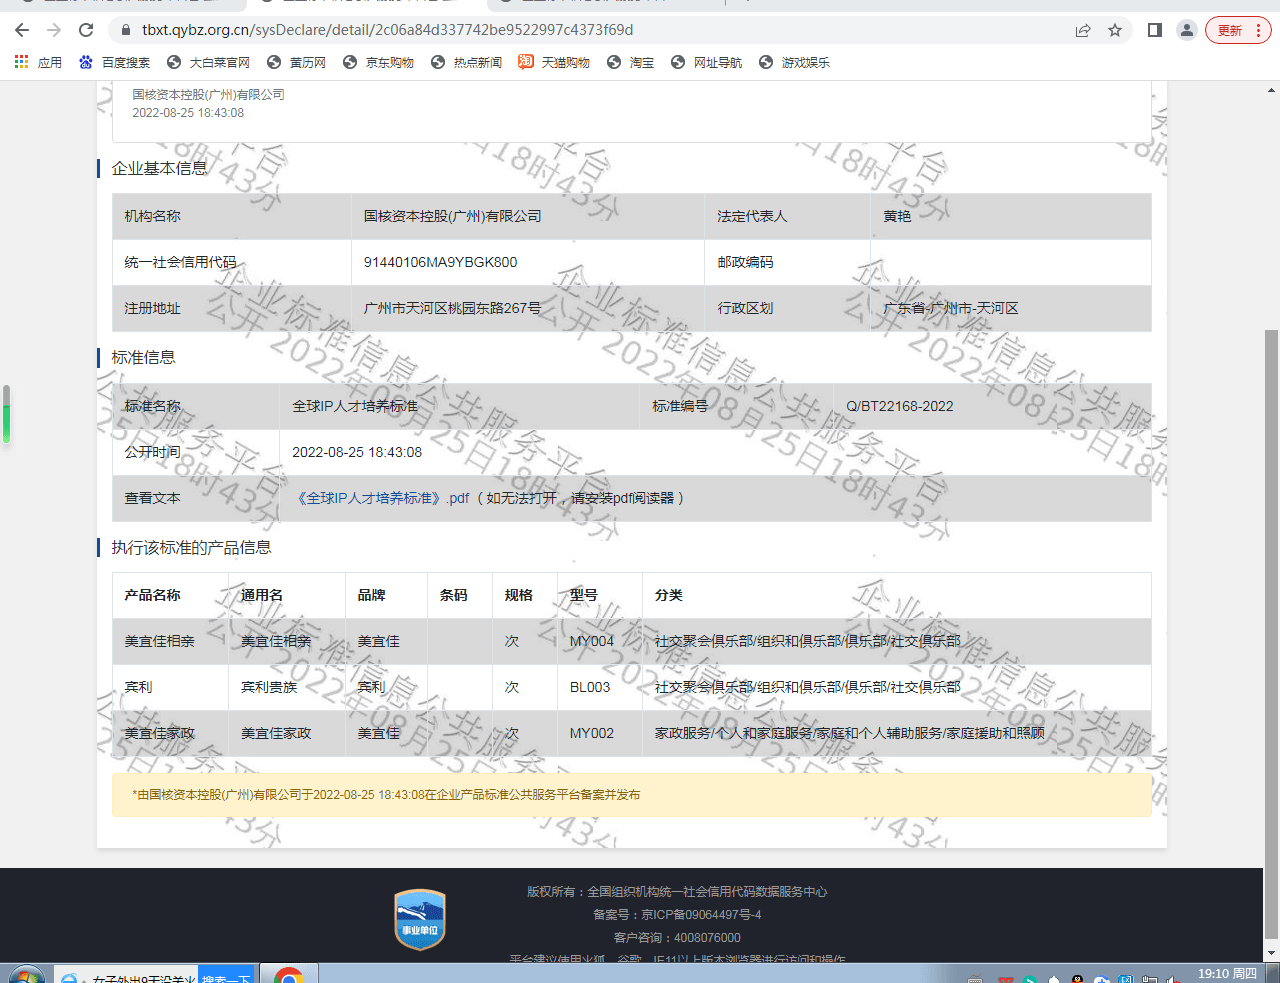Open the 黄历网 bookmark
The image size is (1280, 983).
(296, 62)
